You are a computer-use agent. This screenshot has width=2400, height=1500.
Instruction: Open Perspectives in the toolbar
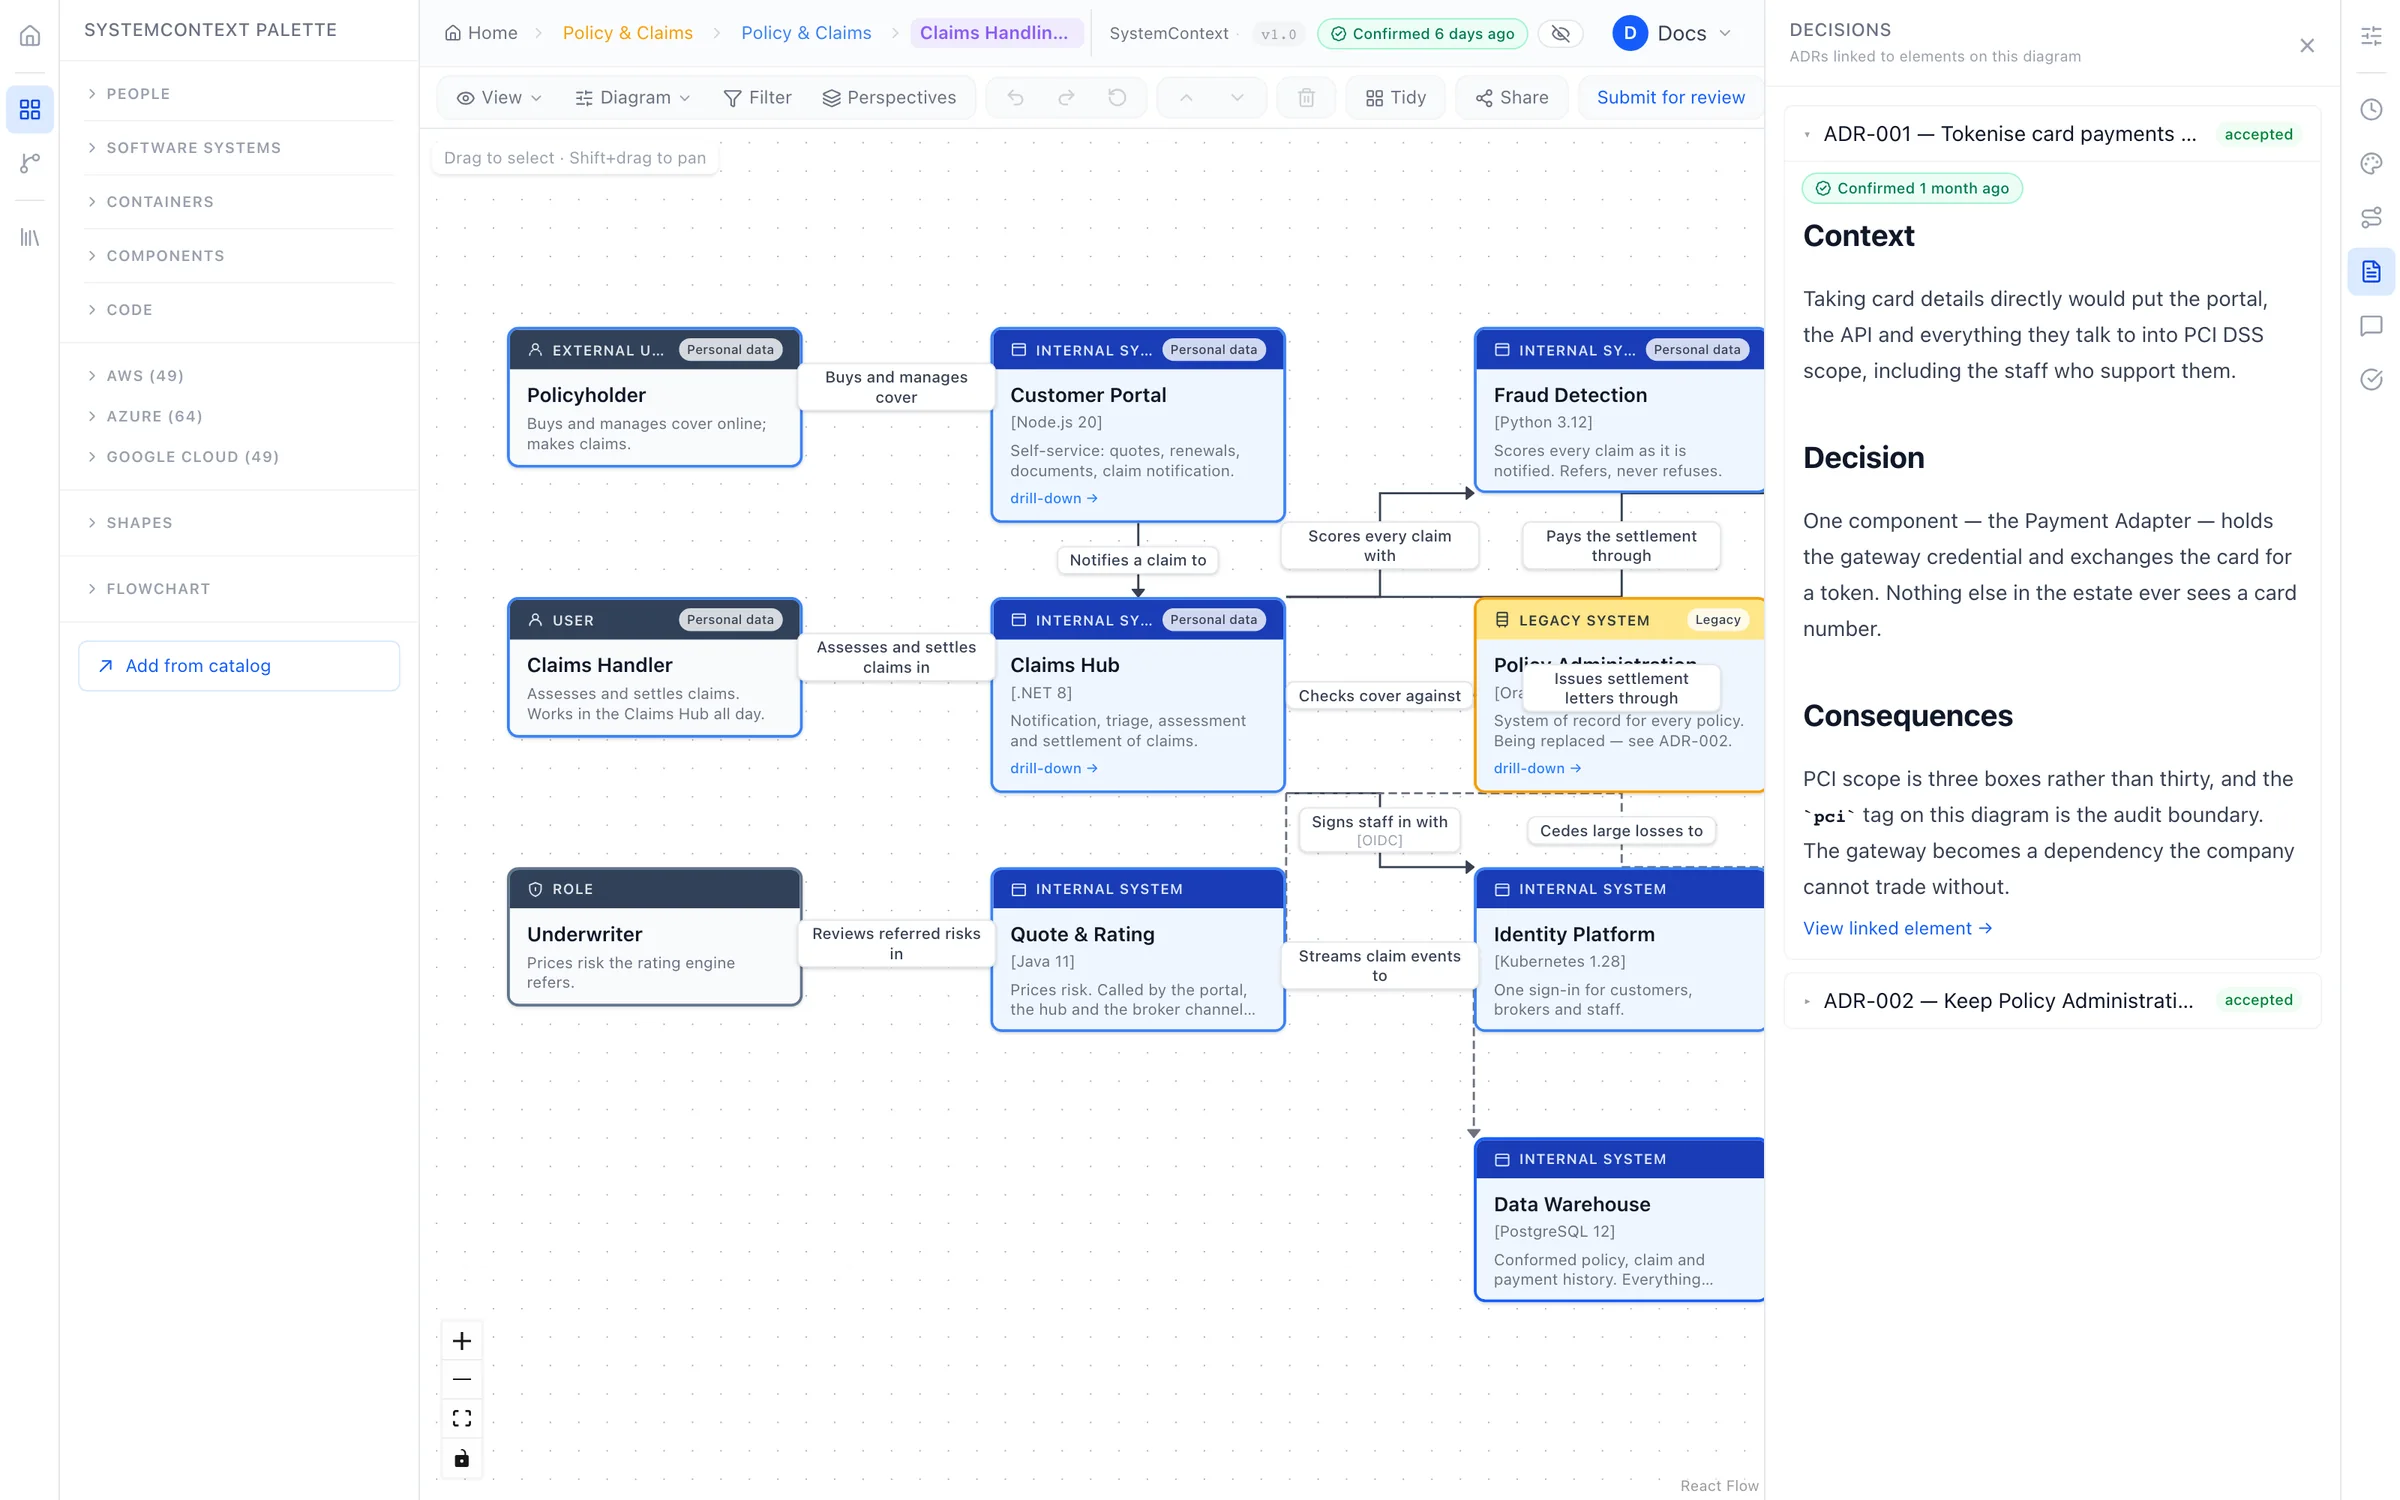889,97
